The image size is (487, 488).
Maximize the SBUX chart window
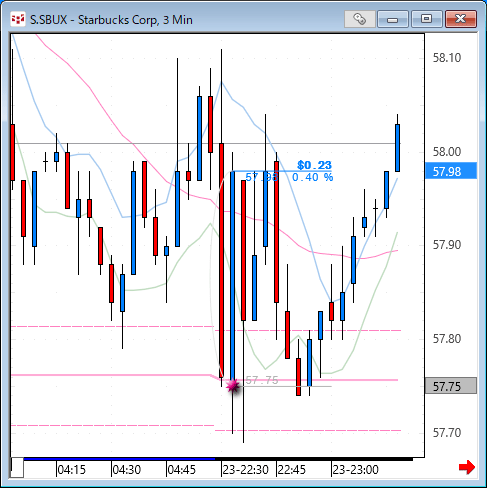coord(426,19)
